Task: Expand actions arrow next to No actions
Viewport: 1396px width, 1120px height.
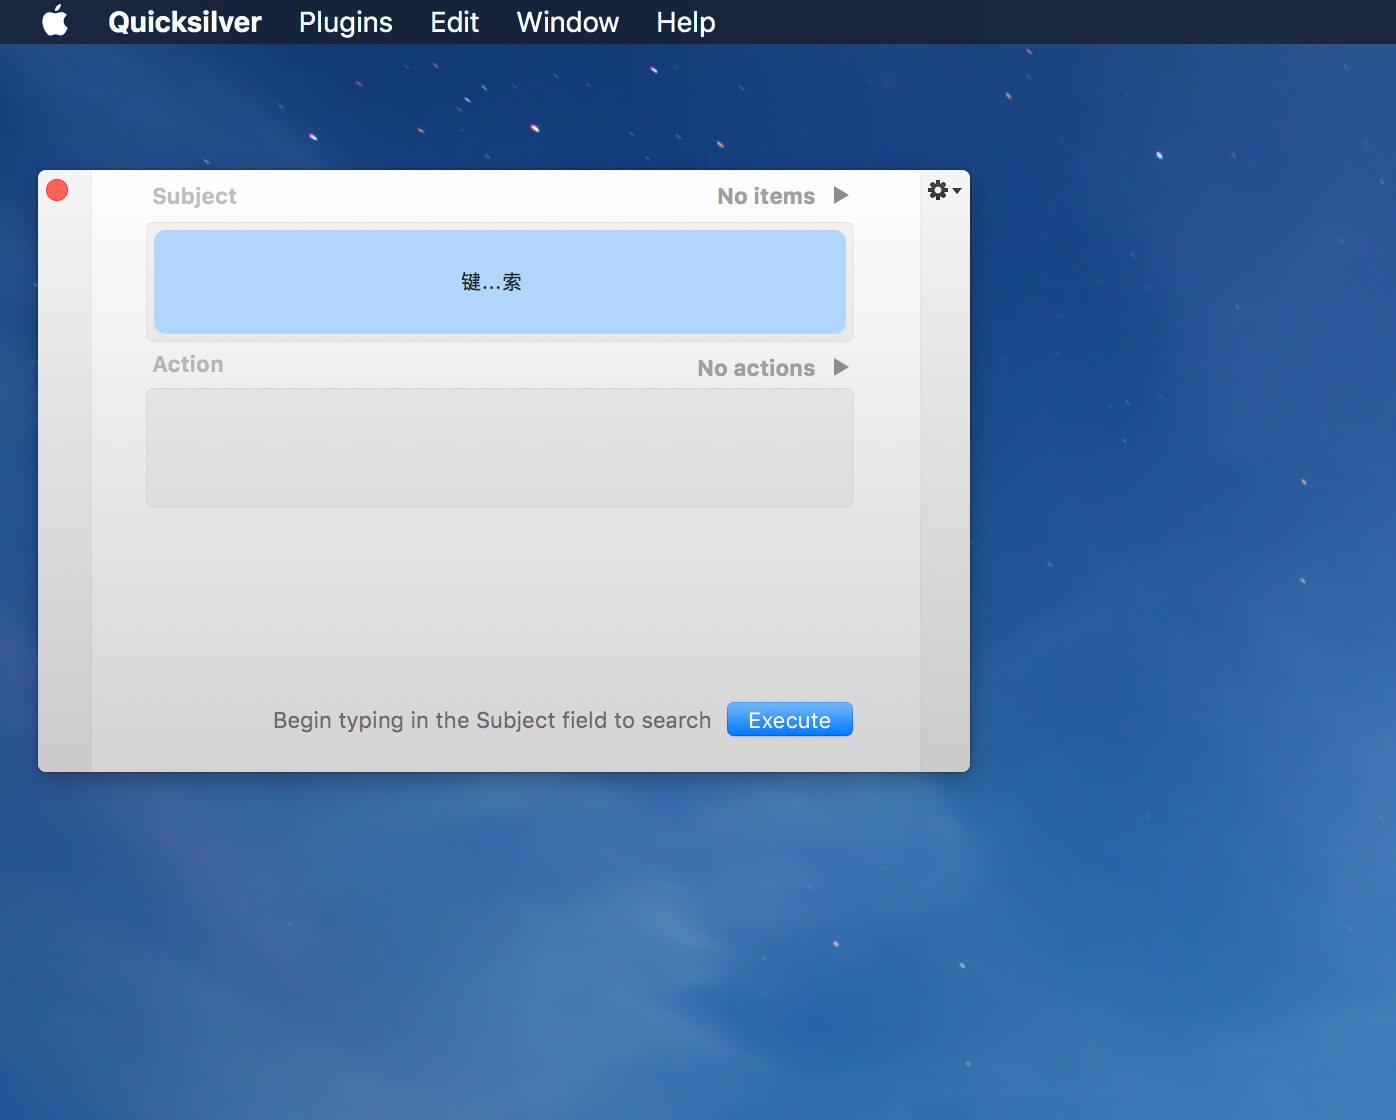Action: pos(841,367)
